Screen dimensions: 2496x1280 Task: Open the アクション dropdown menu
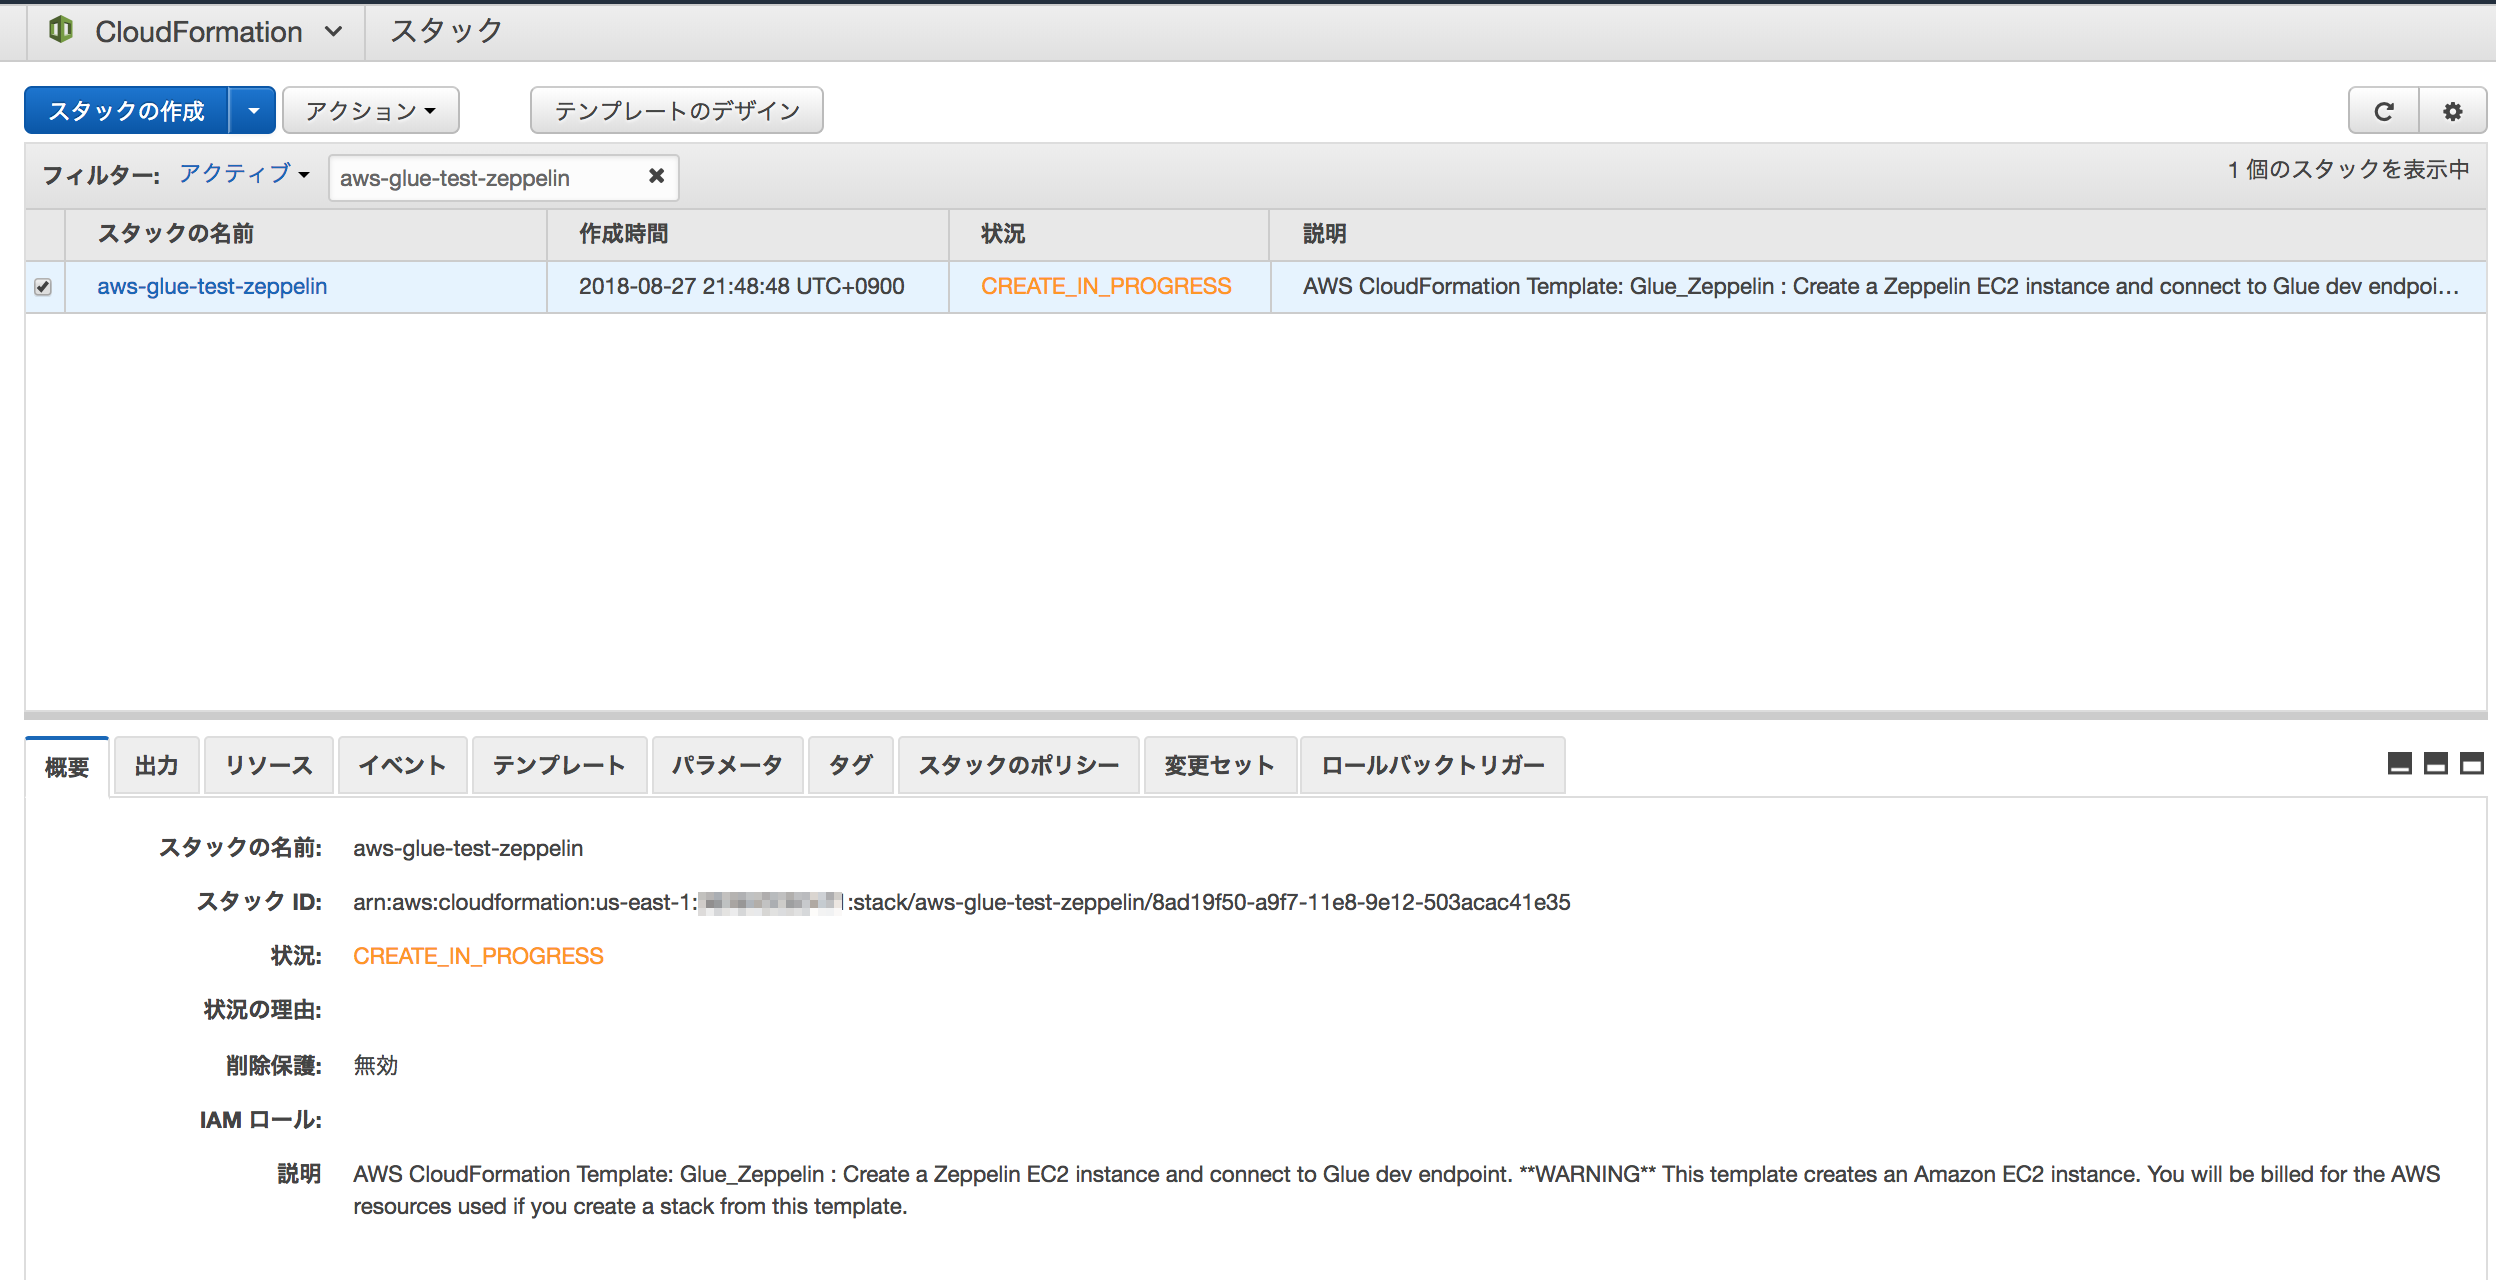click(370, 111)
